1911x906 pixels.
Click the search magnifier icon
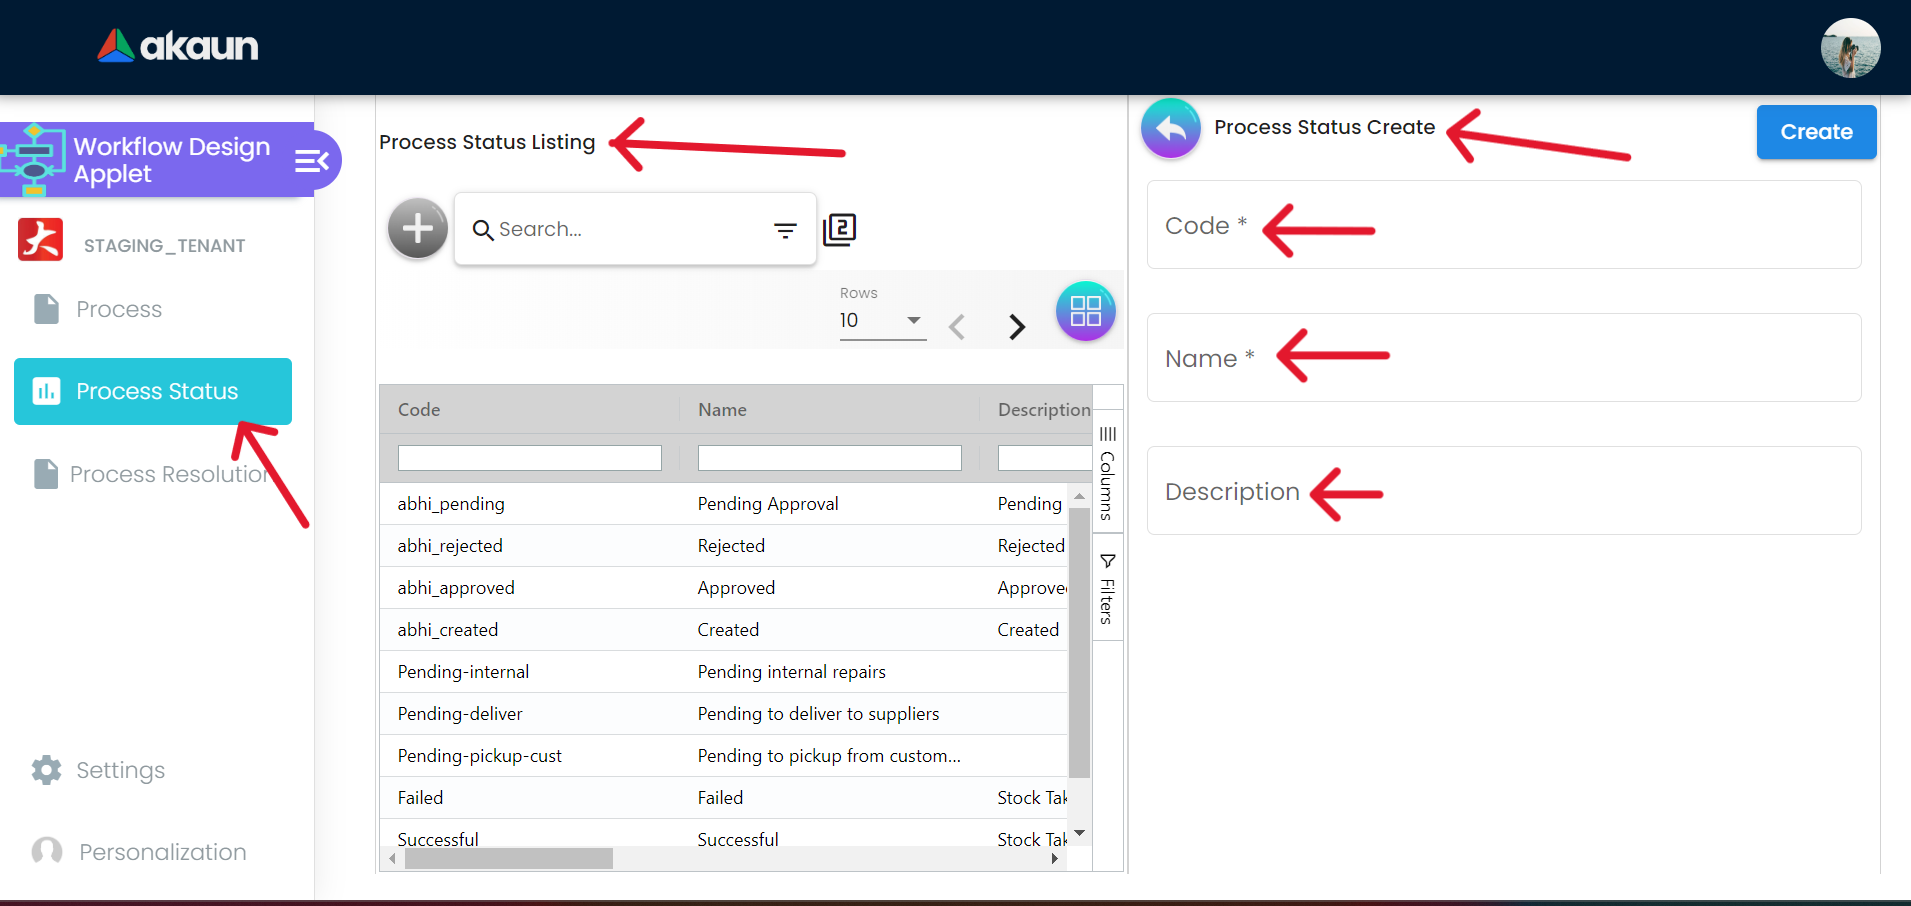(483, 230)
